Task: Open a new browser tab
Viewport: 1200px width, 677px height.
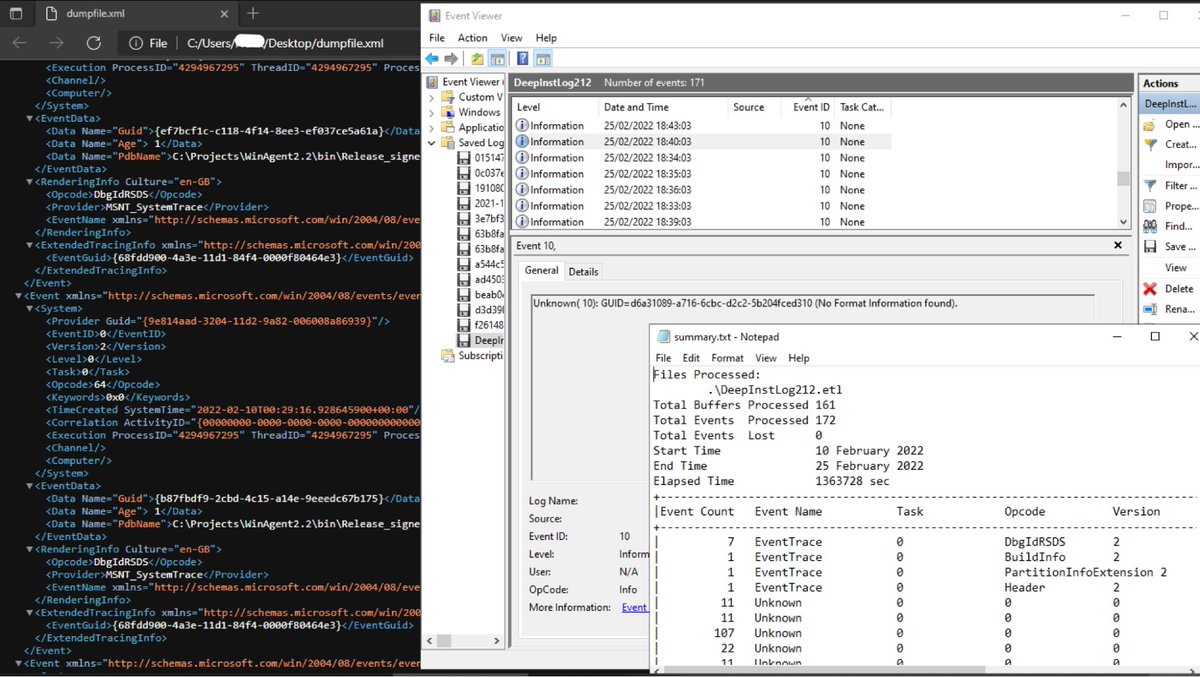Action: (x=253, y=14)
